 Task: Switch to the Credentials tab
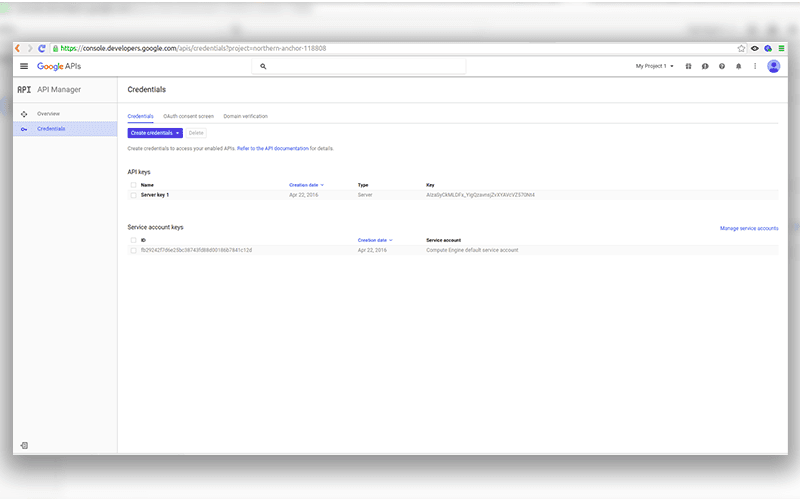tap(140, 116)
